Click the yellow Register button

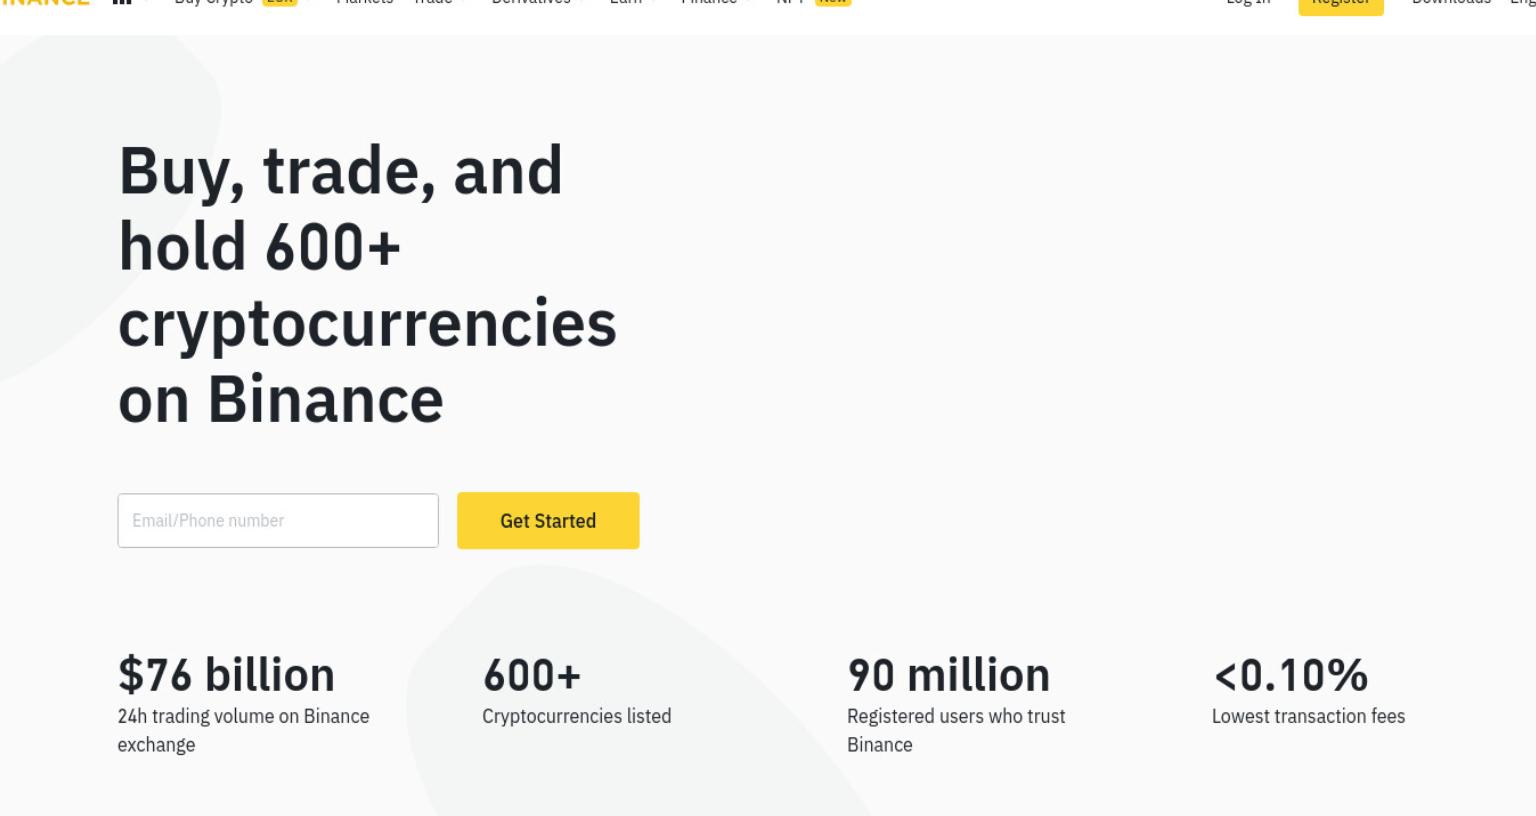(1341, 6)
